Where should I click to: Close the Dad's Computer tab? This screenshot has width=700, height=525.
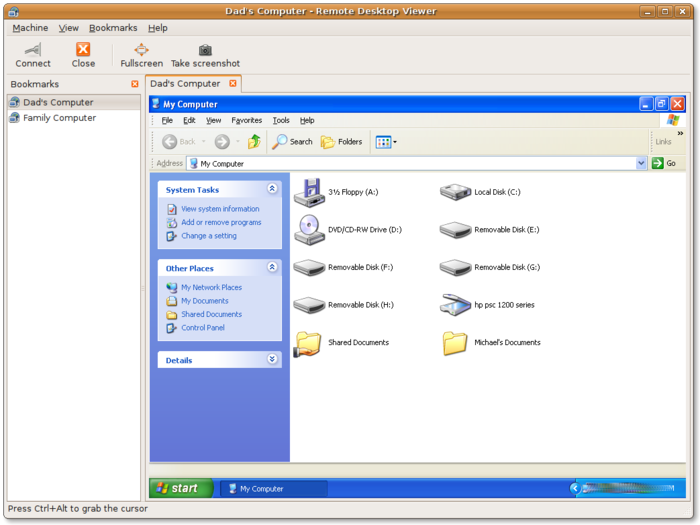pos(233,84)
